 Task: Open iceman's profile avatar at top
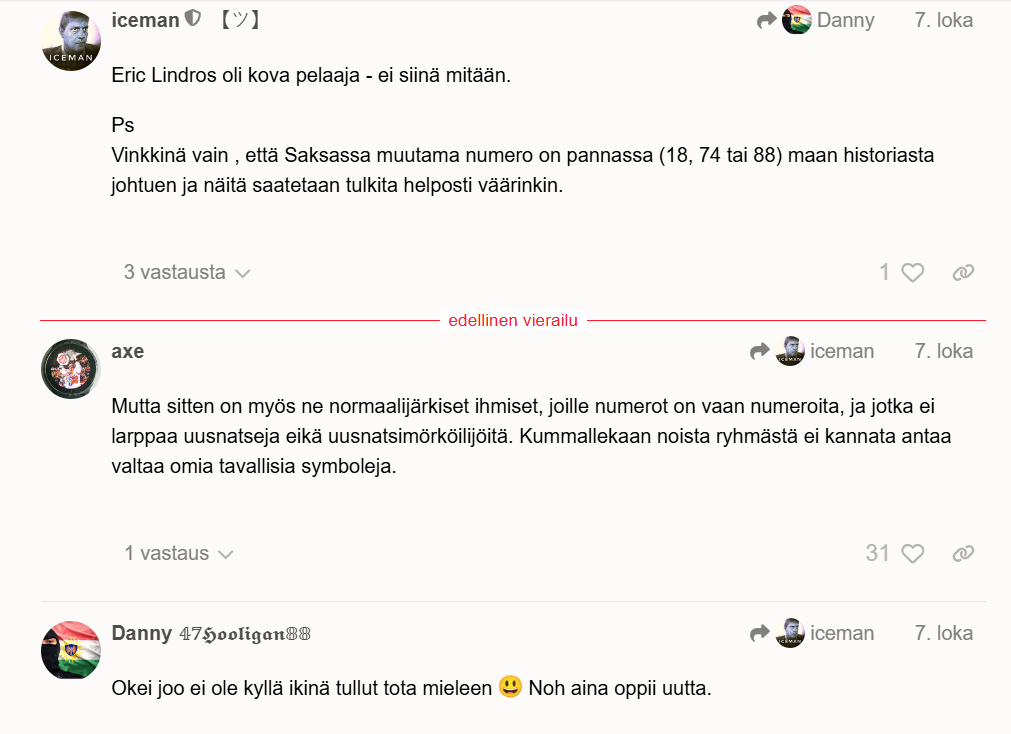(x=71, y=41)
